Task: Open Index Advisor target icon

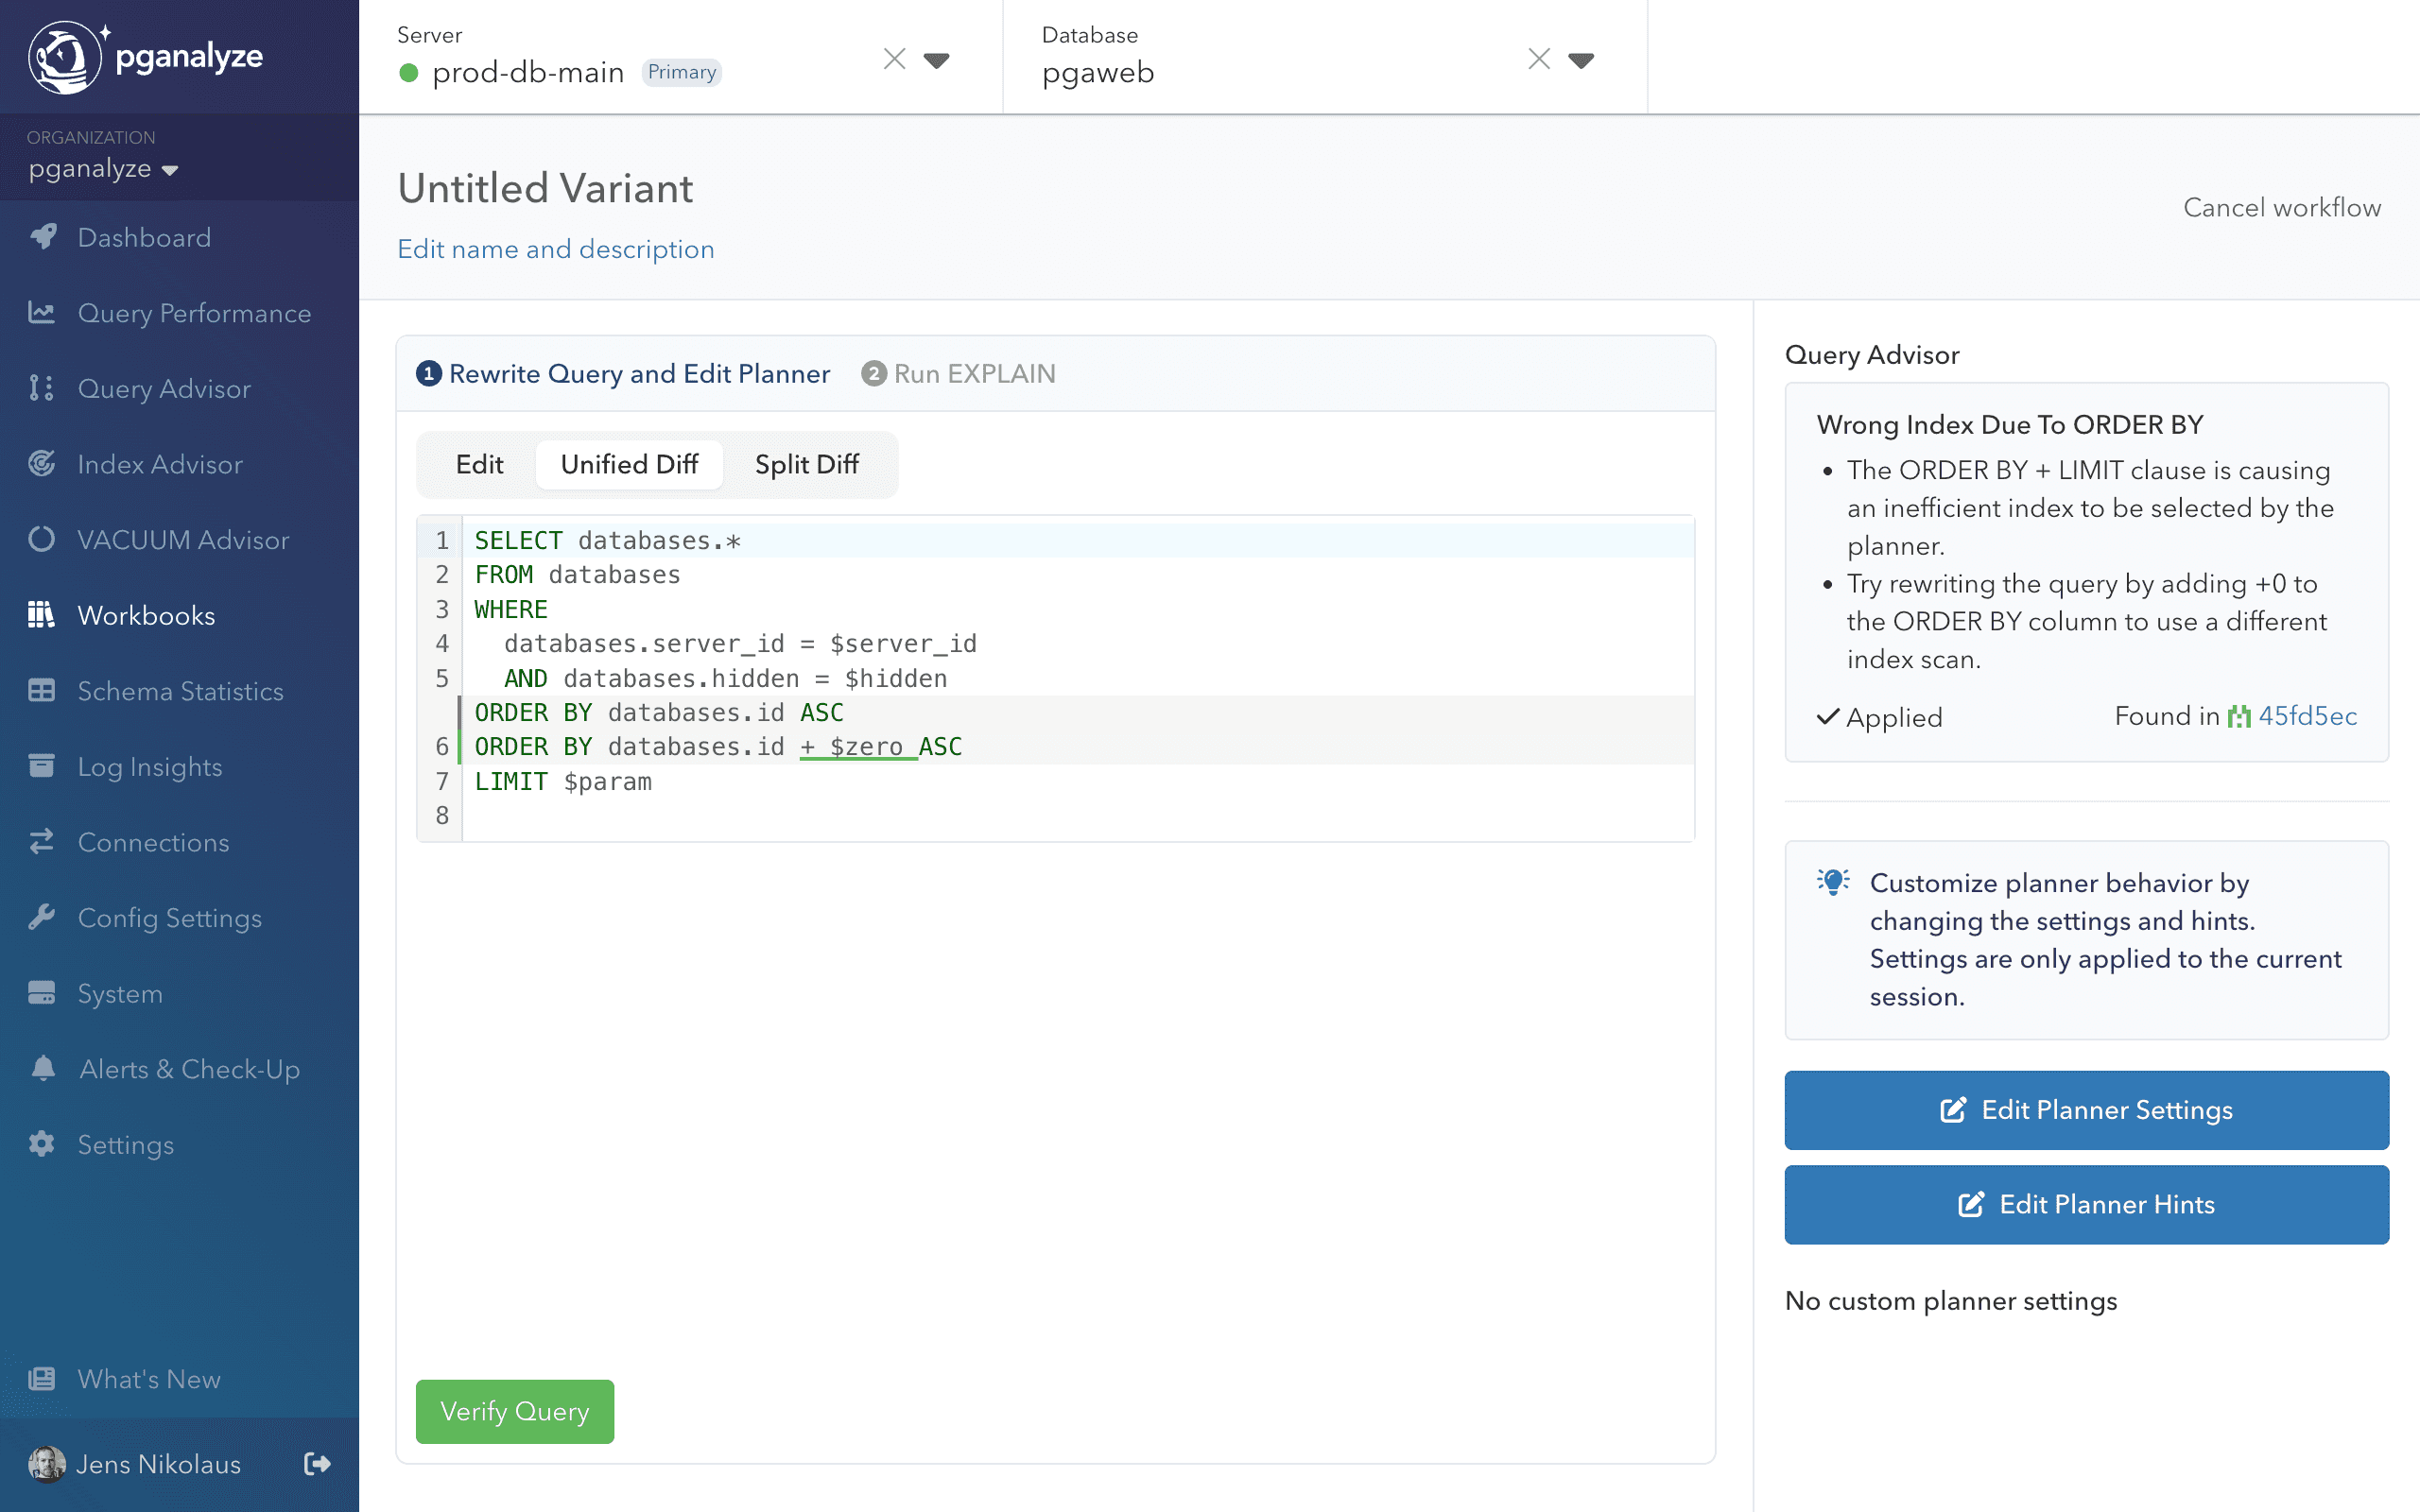Action: click(42, 464)
